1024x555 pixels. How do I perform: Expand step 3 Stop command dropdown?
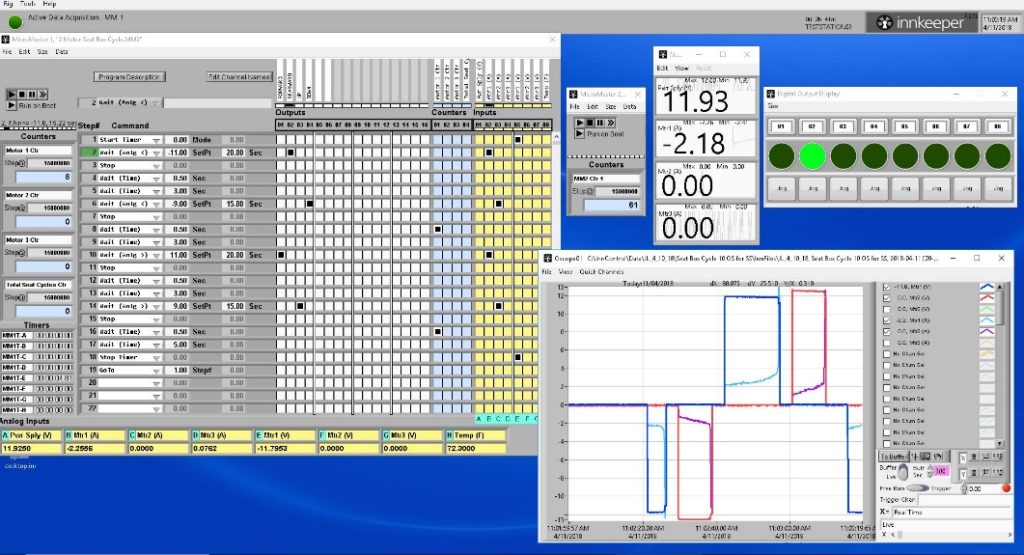(x=156, y=164)
